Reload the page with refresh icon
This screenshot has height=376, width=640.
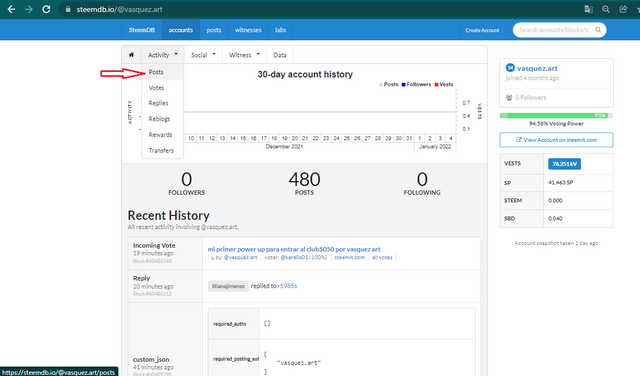(x=46, y=9)
